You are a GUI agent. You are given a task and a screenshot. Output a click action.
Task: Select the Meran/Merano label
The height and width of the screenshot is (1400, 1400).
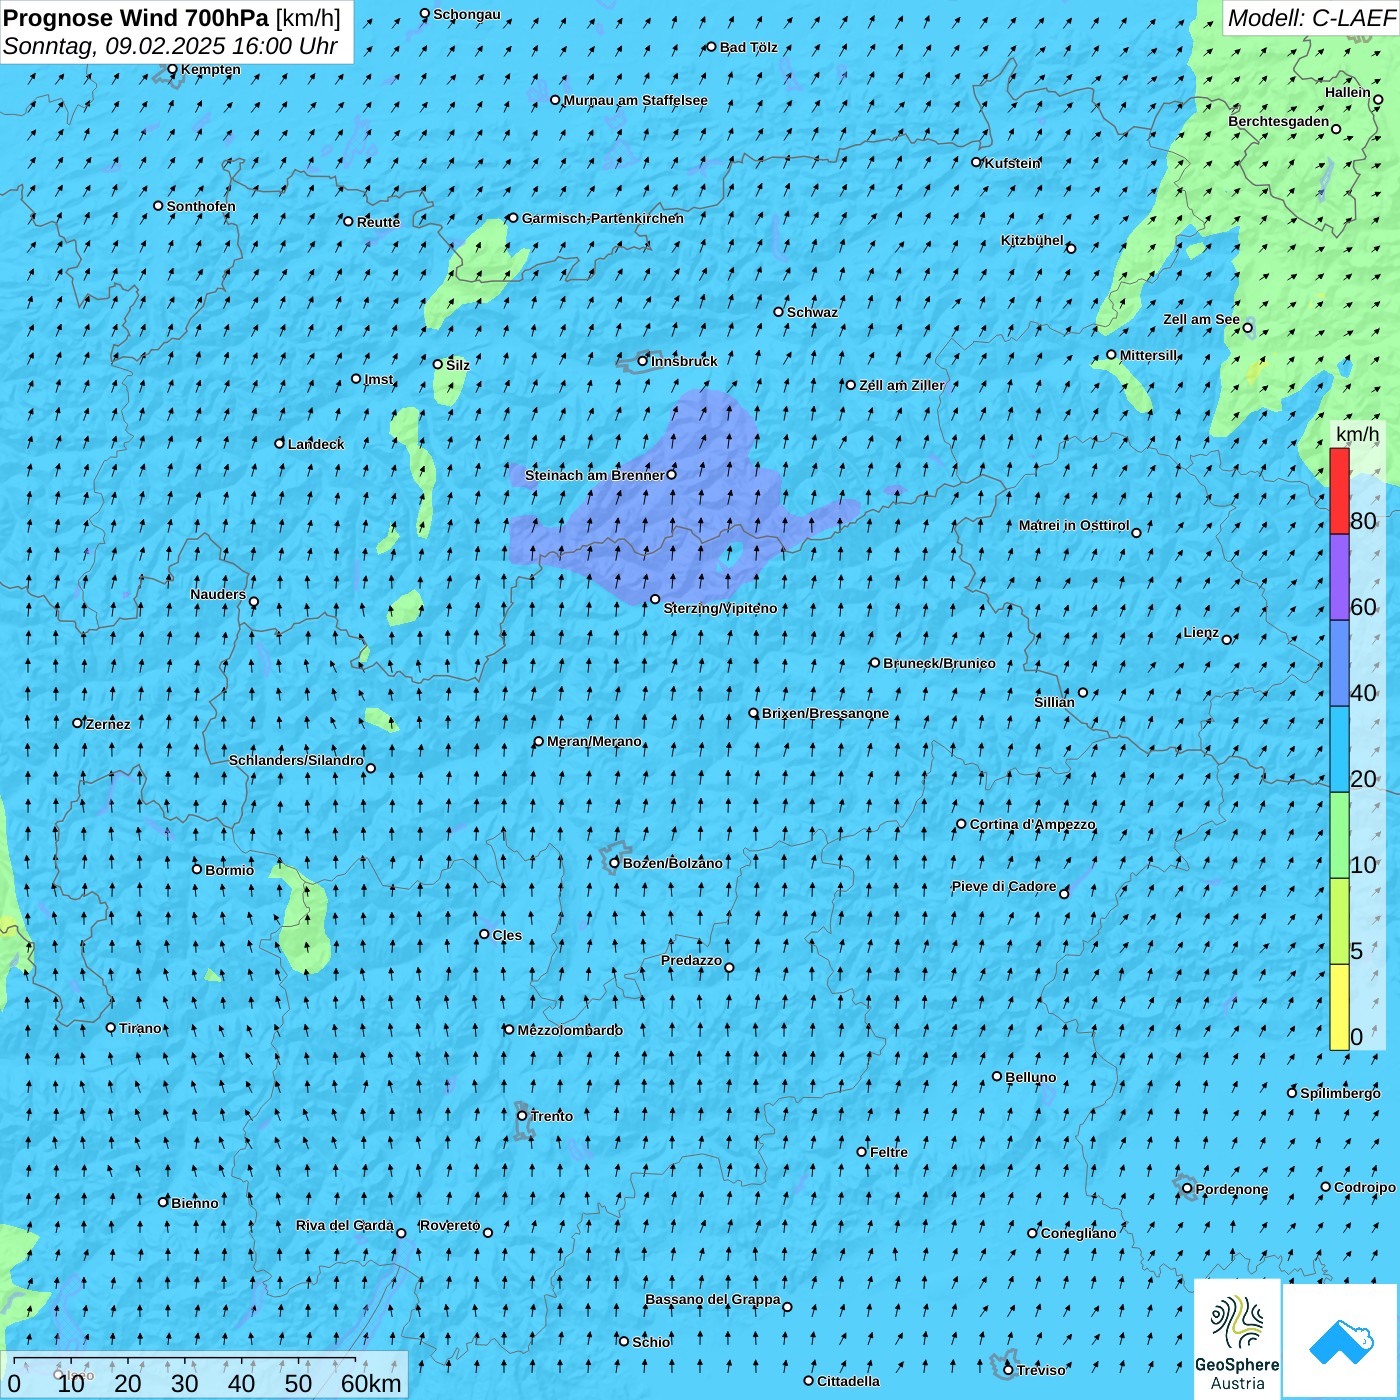pos(594,741)
